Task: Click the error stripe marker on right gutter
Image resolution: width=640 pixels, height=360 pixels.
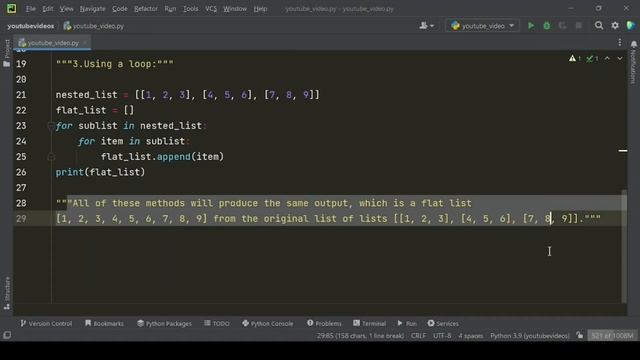Action: 623,151
